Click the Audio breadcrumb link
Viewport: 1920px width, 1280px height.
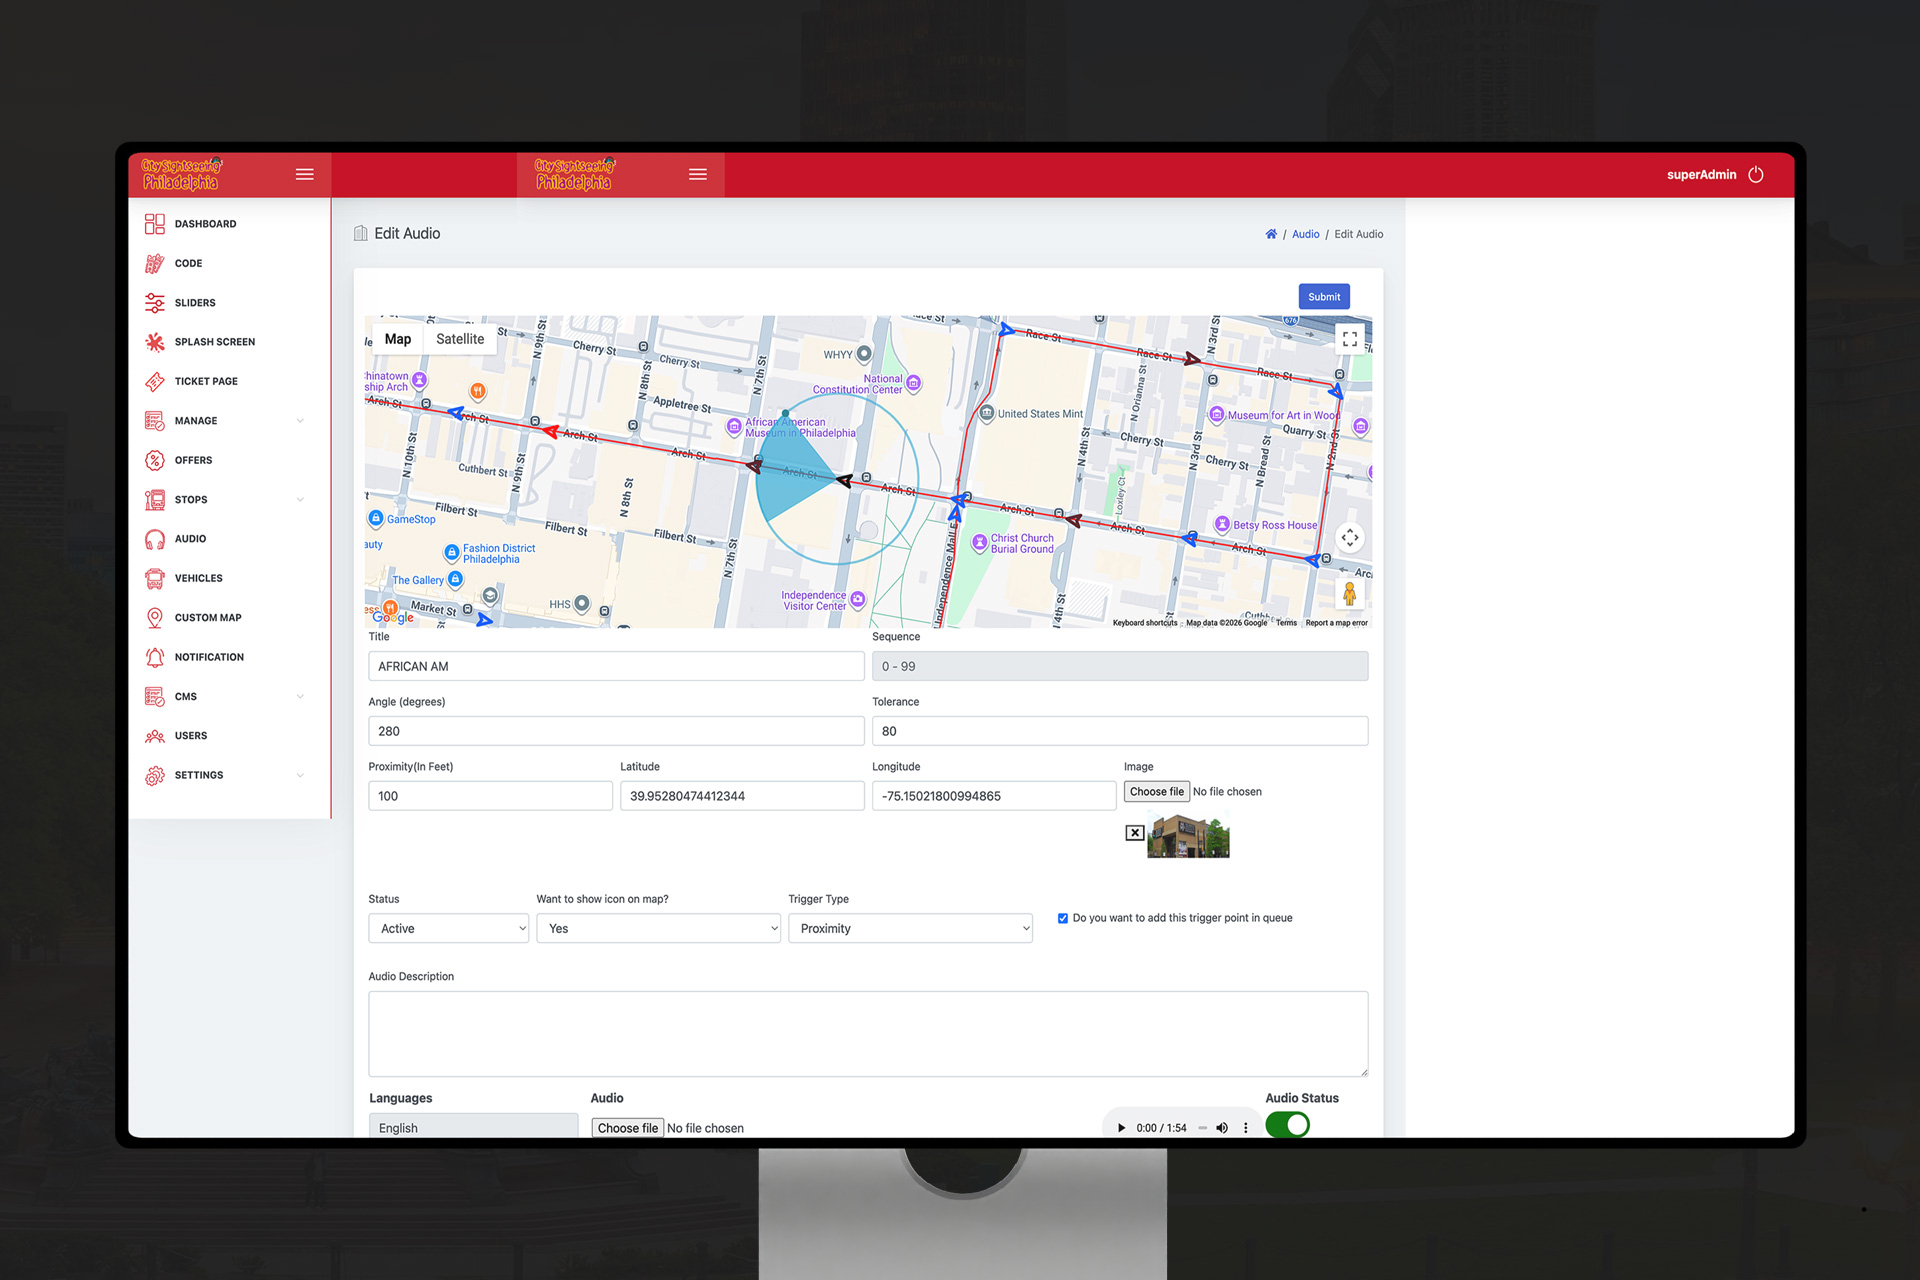pos(1305,234)
